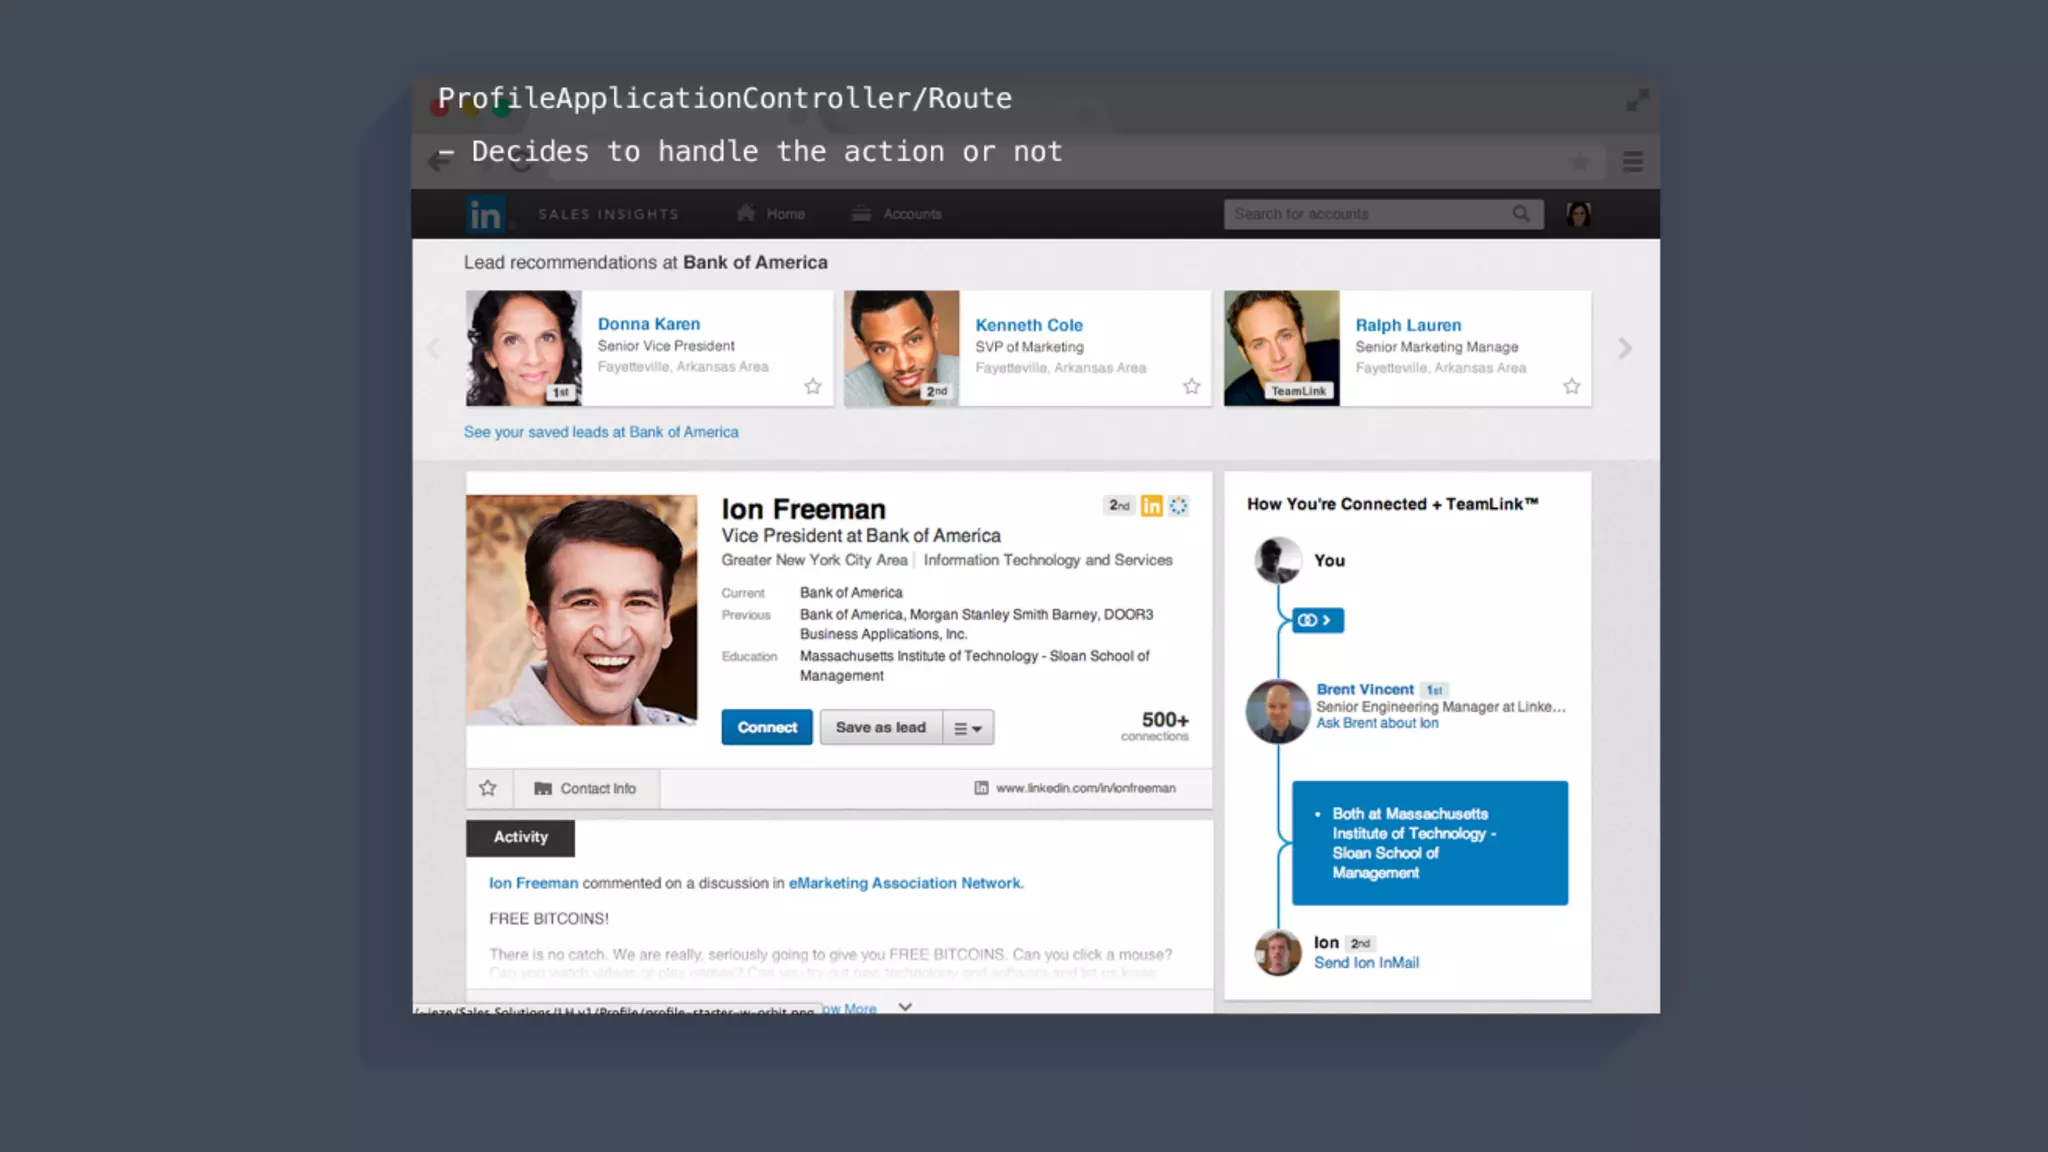Viewport: 2048px width, 1152px height.
Task: Star Kenneth Cole as a saved lead
Action: click(x=1191, y=387)
